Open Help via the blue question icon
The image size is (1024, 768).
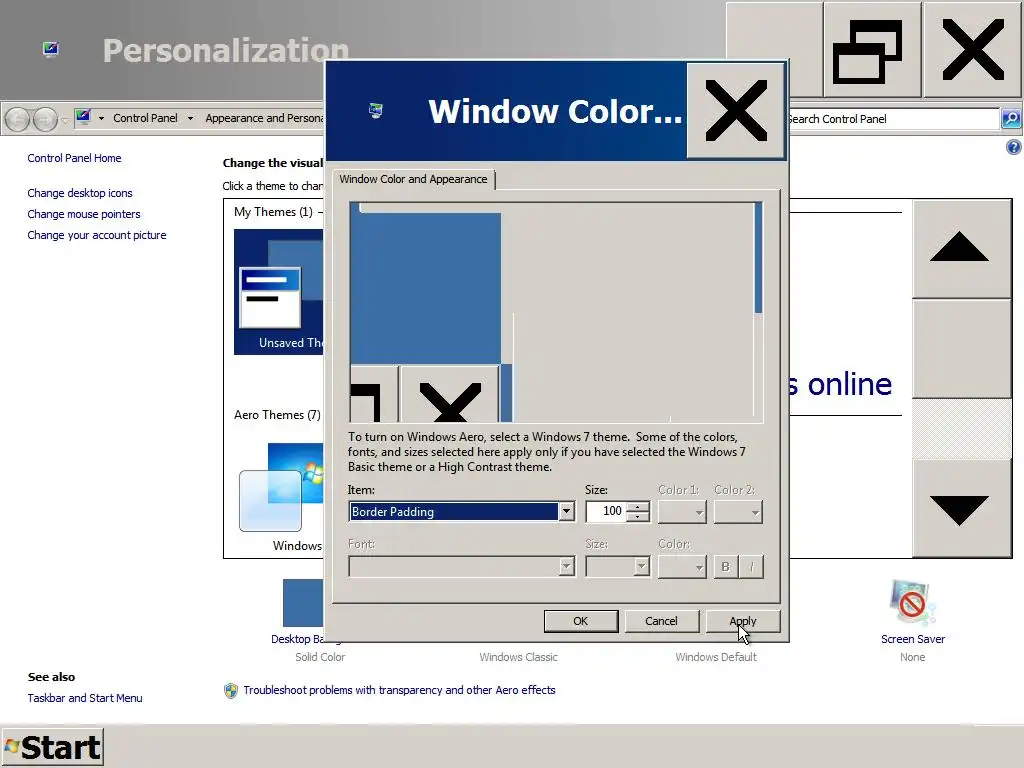[x=1014, y=148]
